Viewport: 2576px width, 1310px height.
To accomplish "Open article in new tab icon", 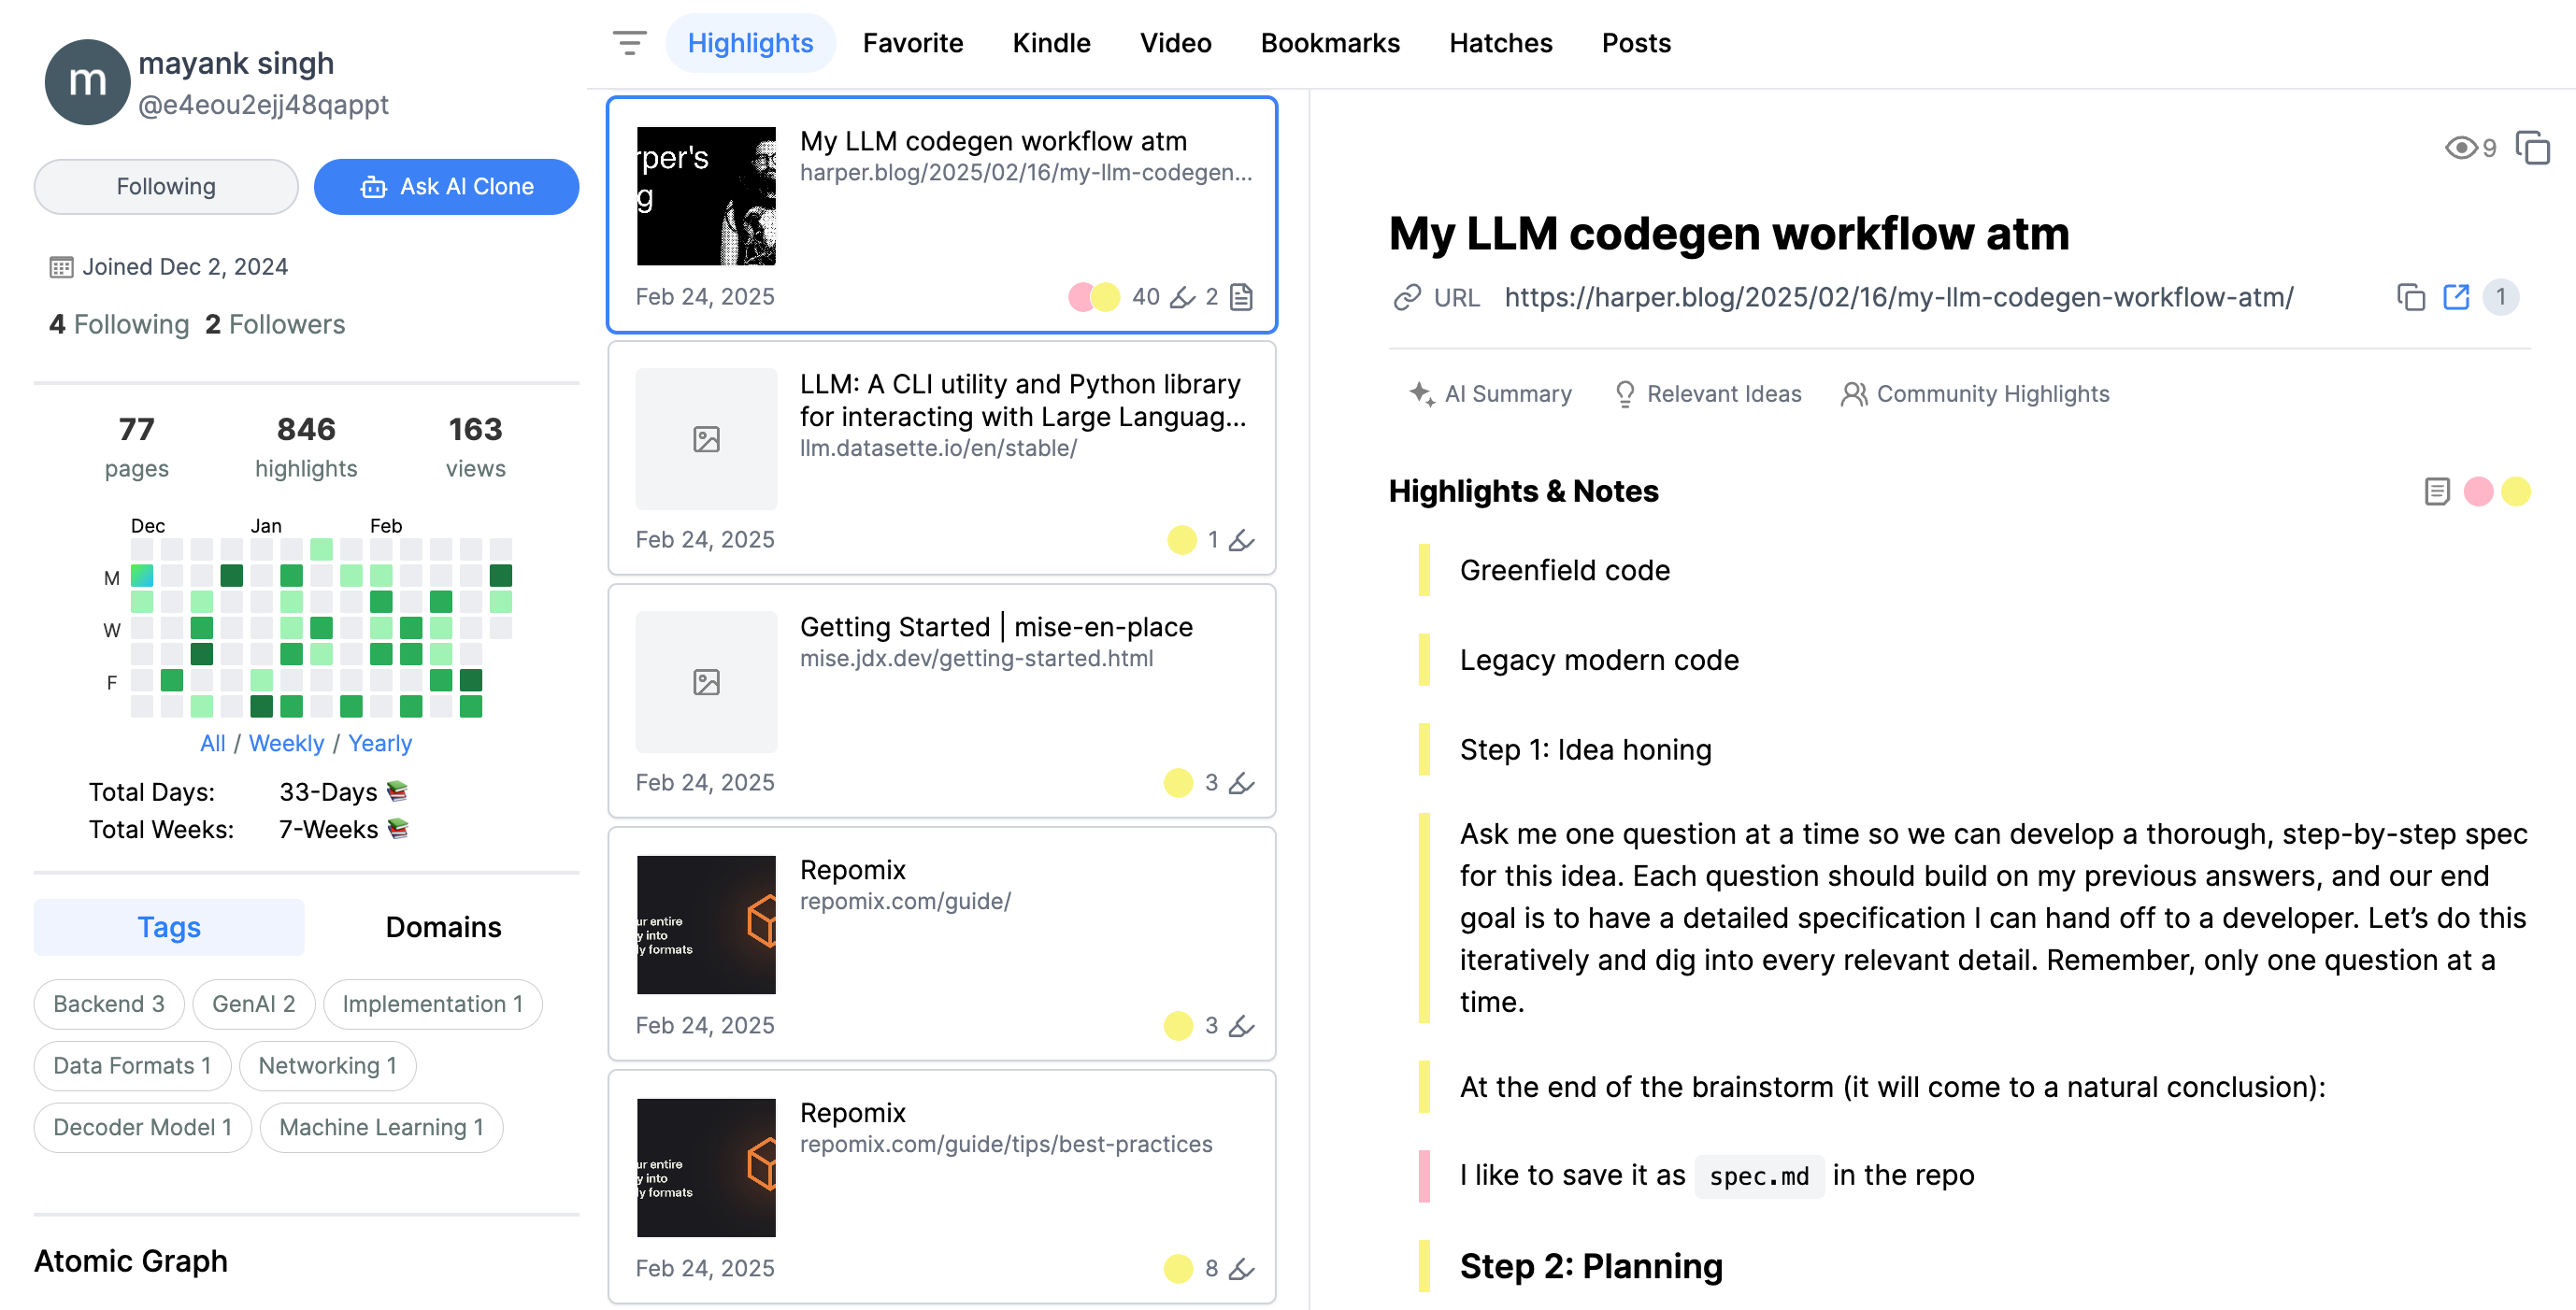I will (2455, 297).
